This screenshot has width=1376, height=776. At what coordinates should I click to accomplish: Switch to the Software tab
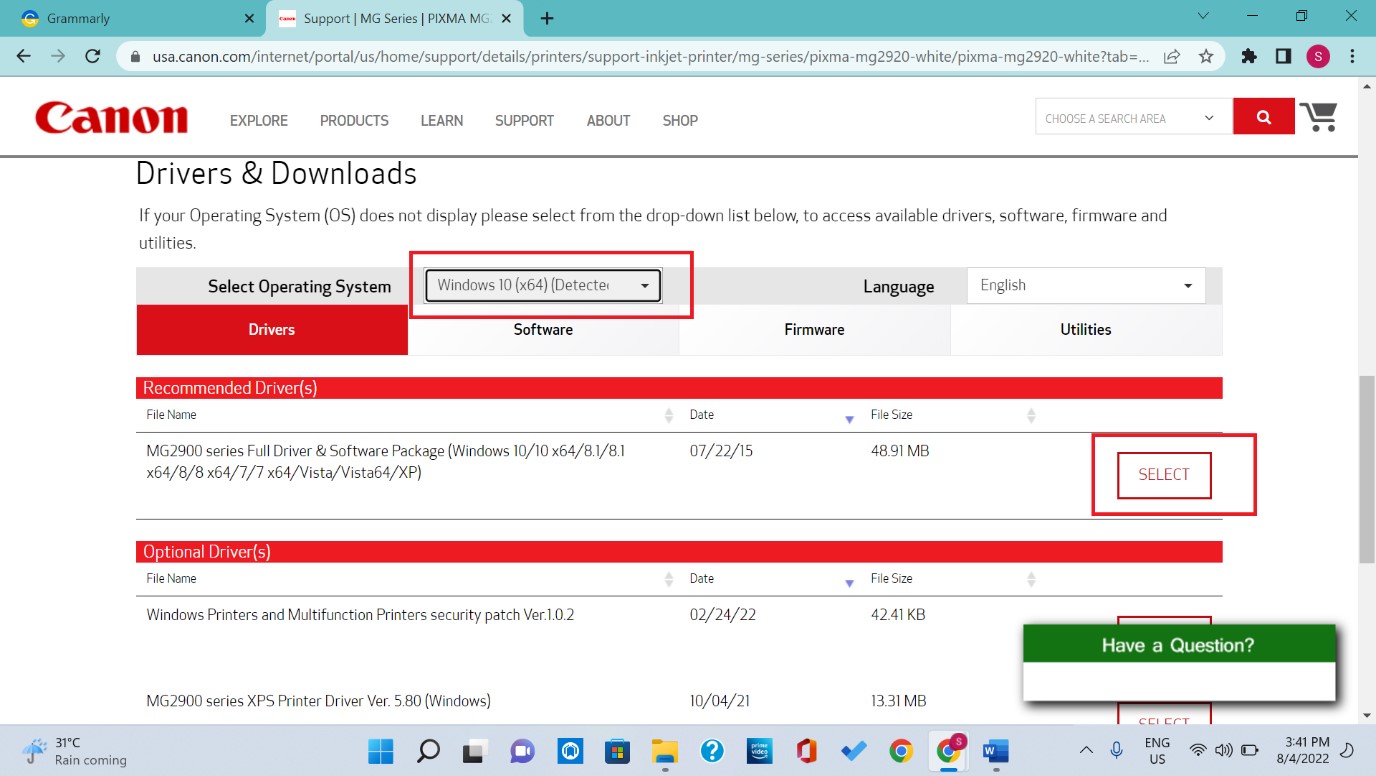[x=543, y=329]
